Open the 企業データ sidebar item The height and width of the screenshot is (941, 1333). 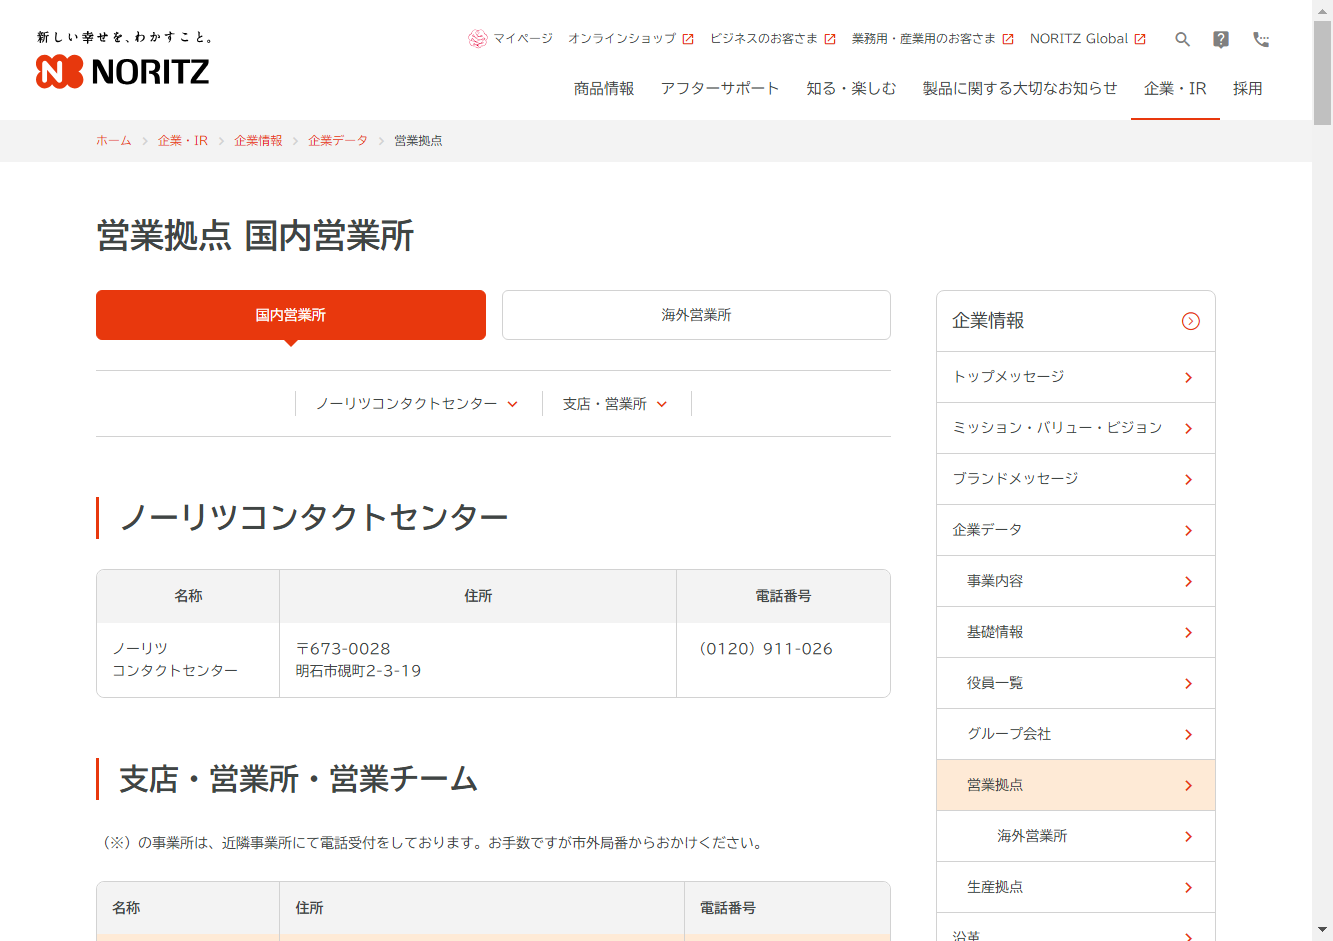coord(1075,530)
